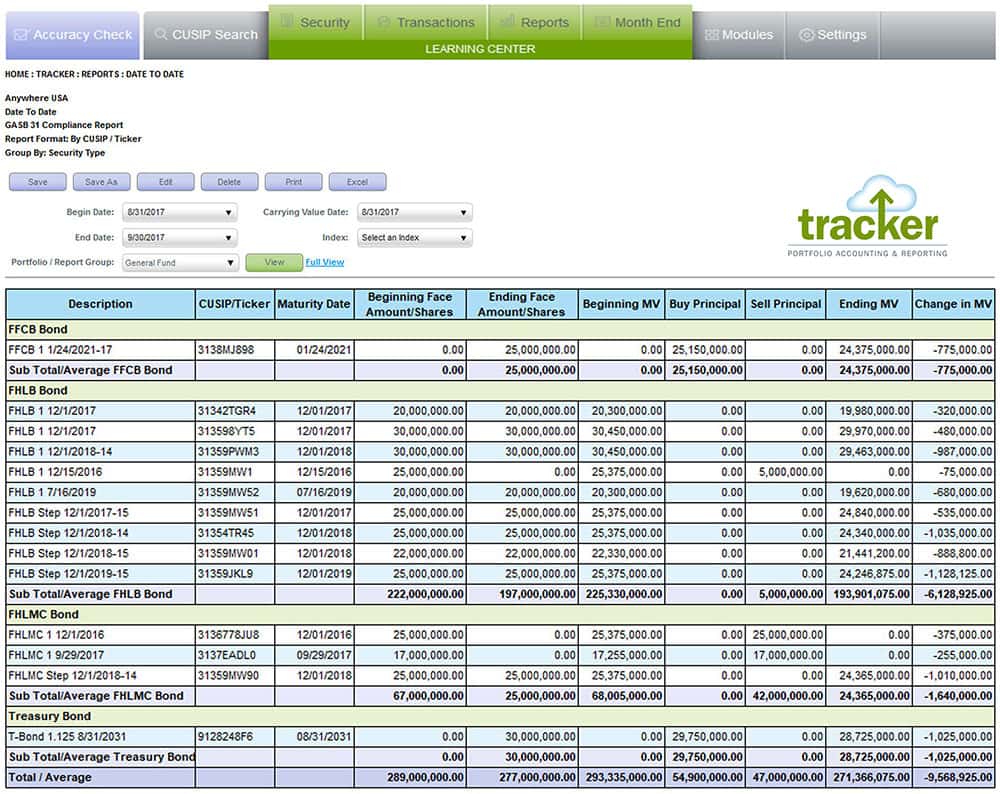Click the Save As button
This screenshot has width=1000, height=794.
(101, 182)
